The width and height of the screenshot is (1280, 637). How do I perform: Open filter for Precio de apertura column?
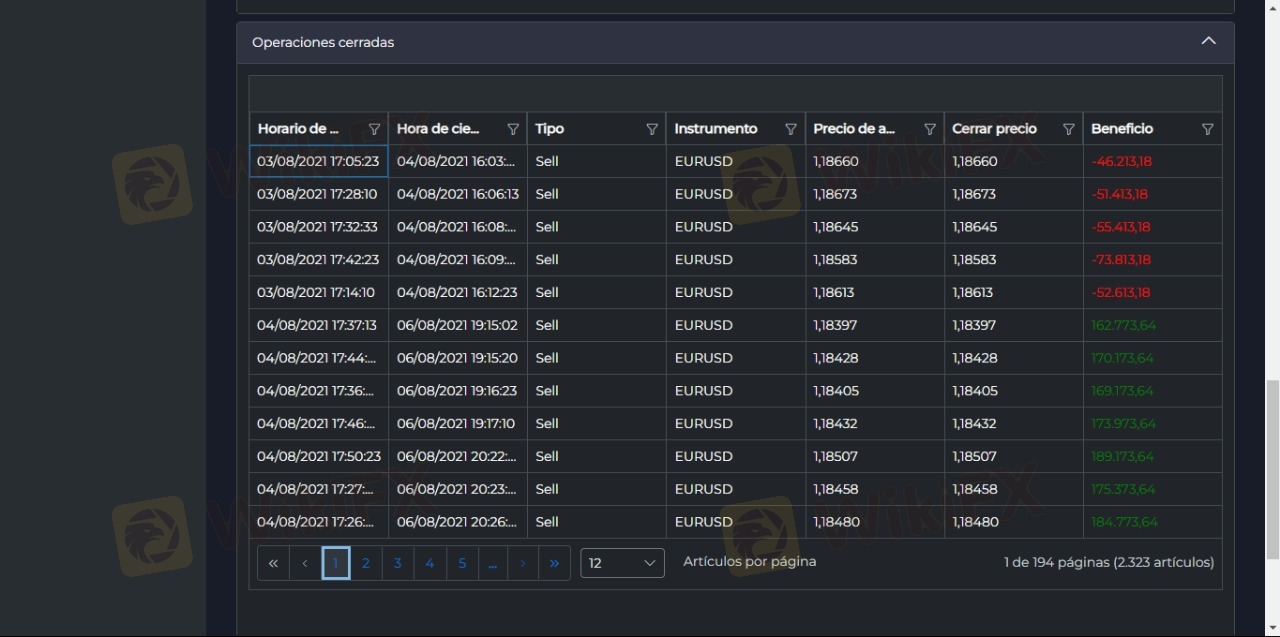pyautogui.click(x=930, y=129)
